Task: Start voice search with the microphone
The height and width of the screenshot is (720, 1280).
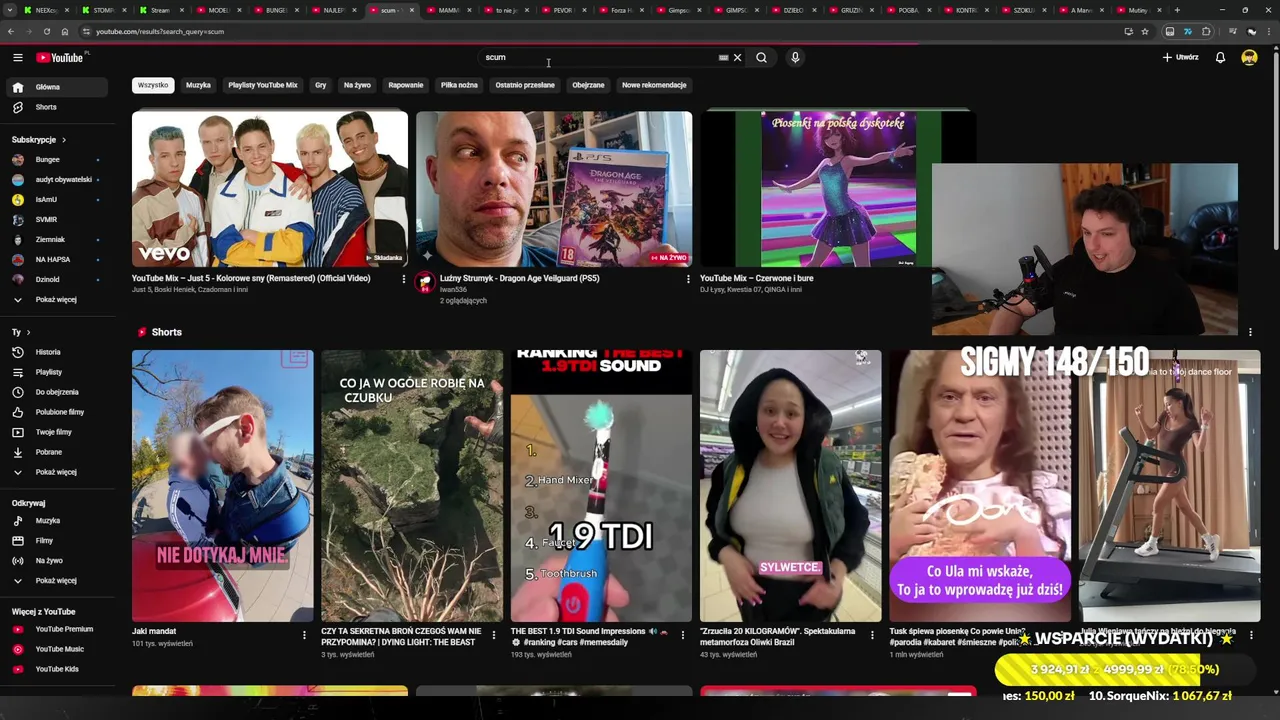Action: (x=795, y=57)
